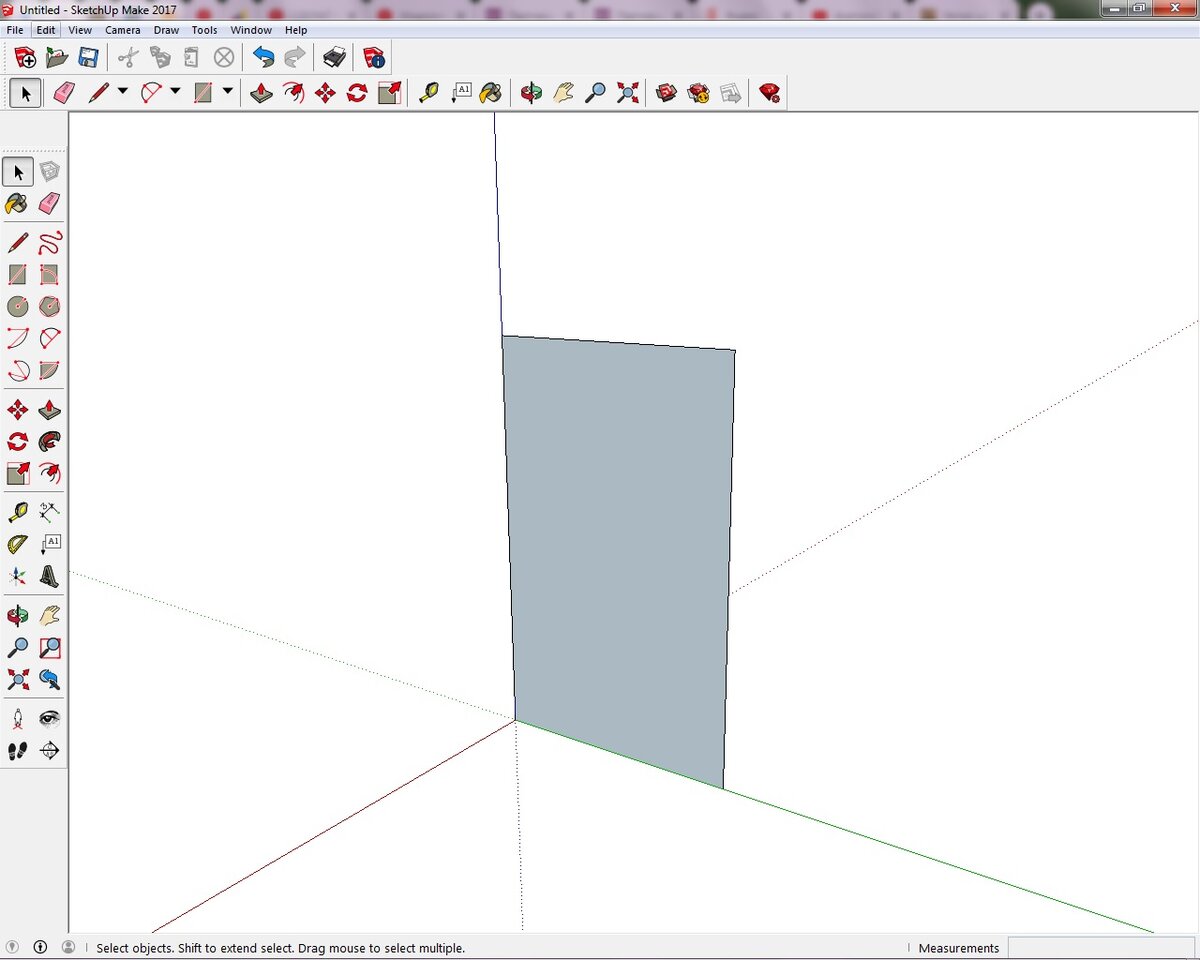The width and height of the screenshot is (1200, 960).
Task: Click the sign-in profile status bar icon
Action: 69,947
